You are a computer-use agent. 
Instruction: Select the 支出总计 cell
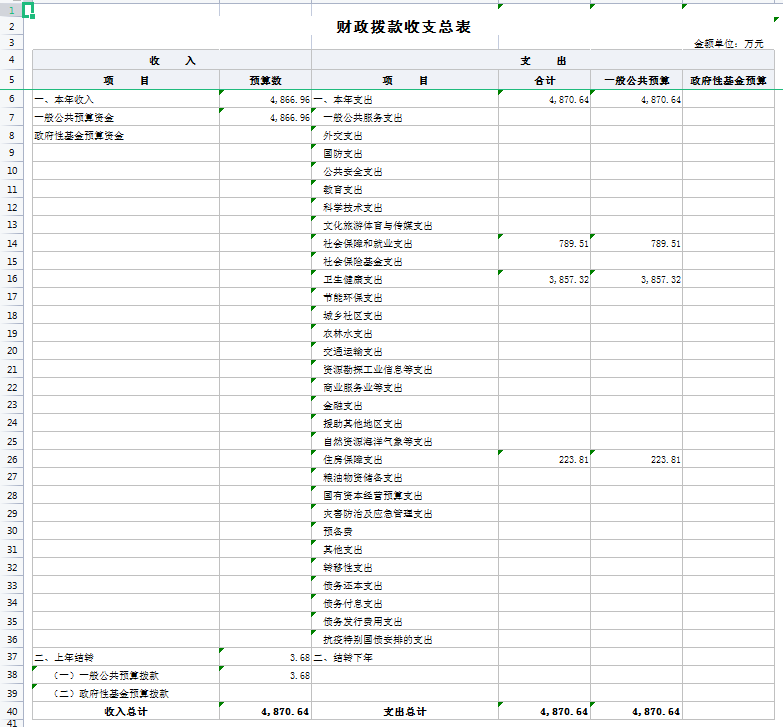coord(404,711)
